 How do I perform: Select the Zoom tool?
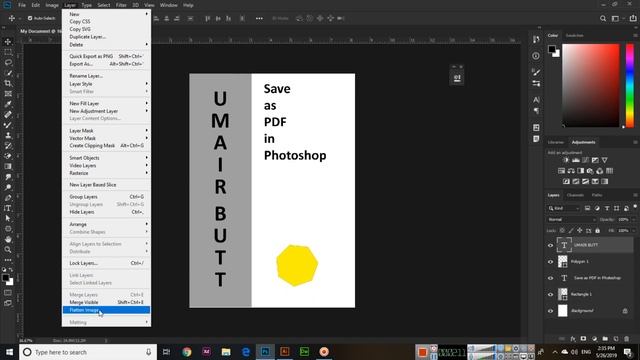tap(8, 249)
